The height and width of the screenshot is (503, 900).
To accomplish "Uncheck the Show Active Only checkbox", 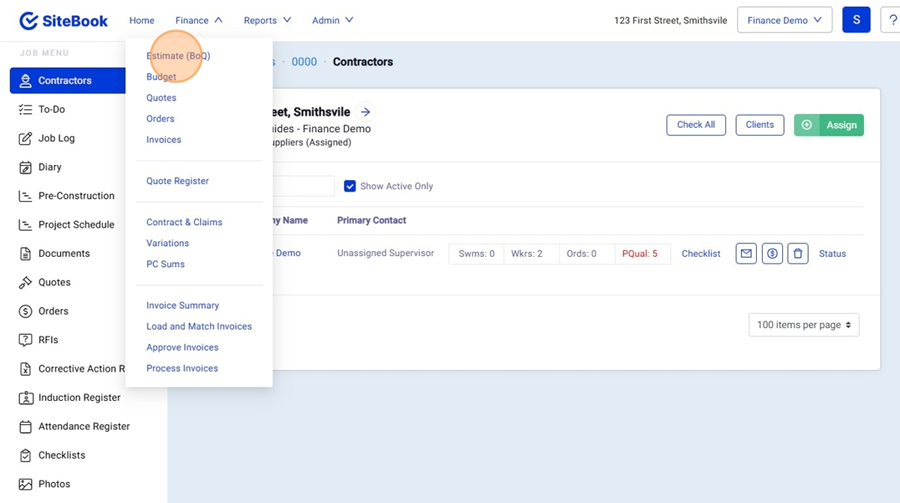I will pyautogui.click(x=350, y=186).
